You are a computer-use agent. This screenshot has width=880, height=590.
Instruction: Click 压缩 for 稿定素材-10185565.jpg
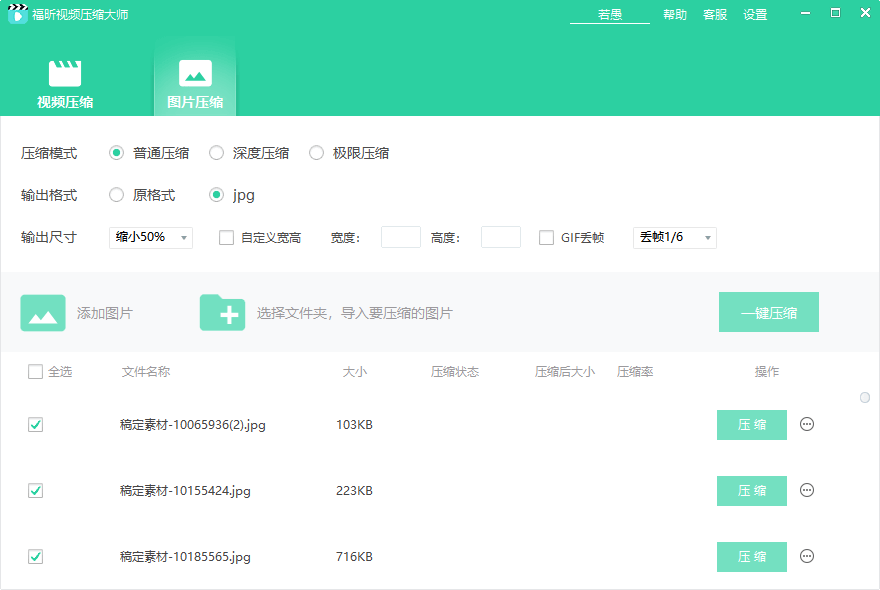pyautogui.click(x=751, y=557)
